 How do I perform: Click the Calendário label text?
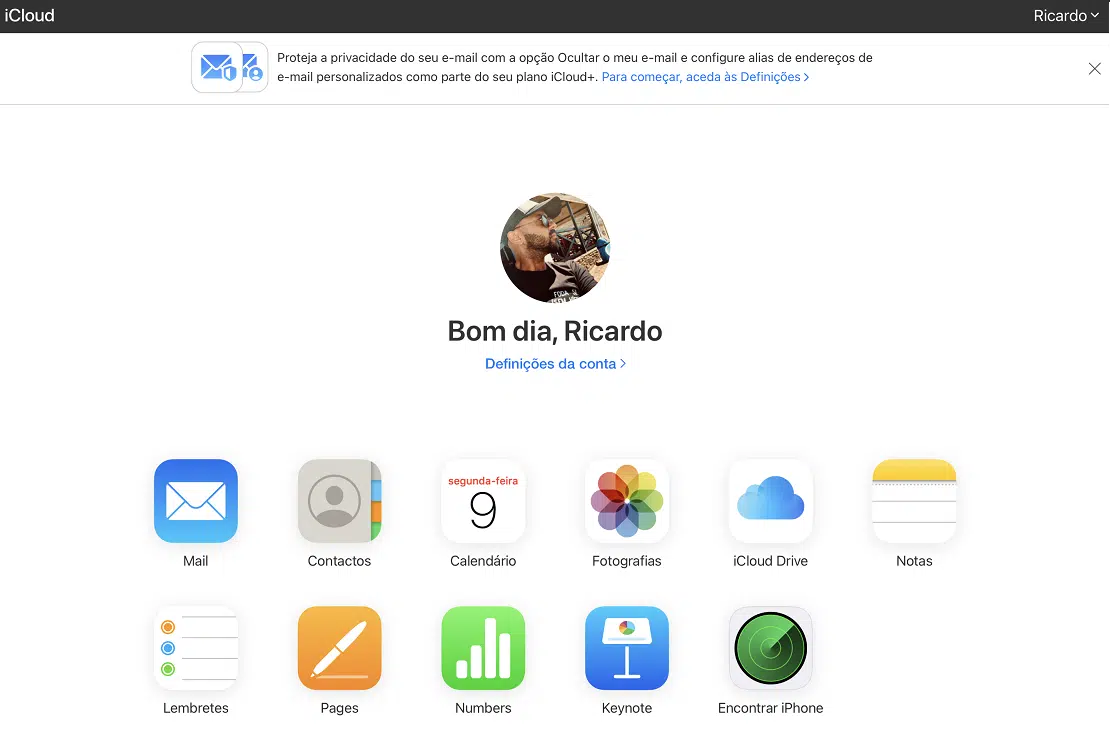point(483,561)
